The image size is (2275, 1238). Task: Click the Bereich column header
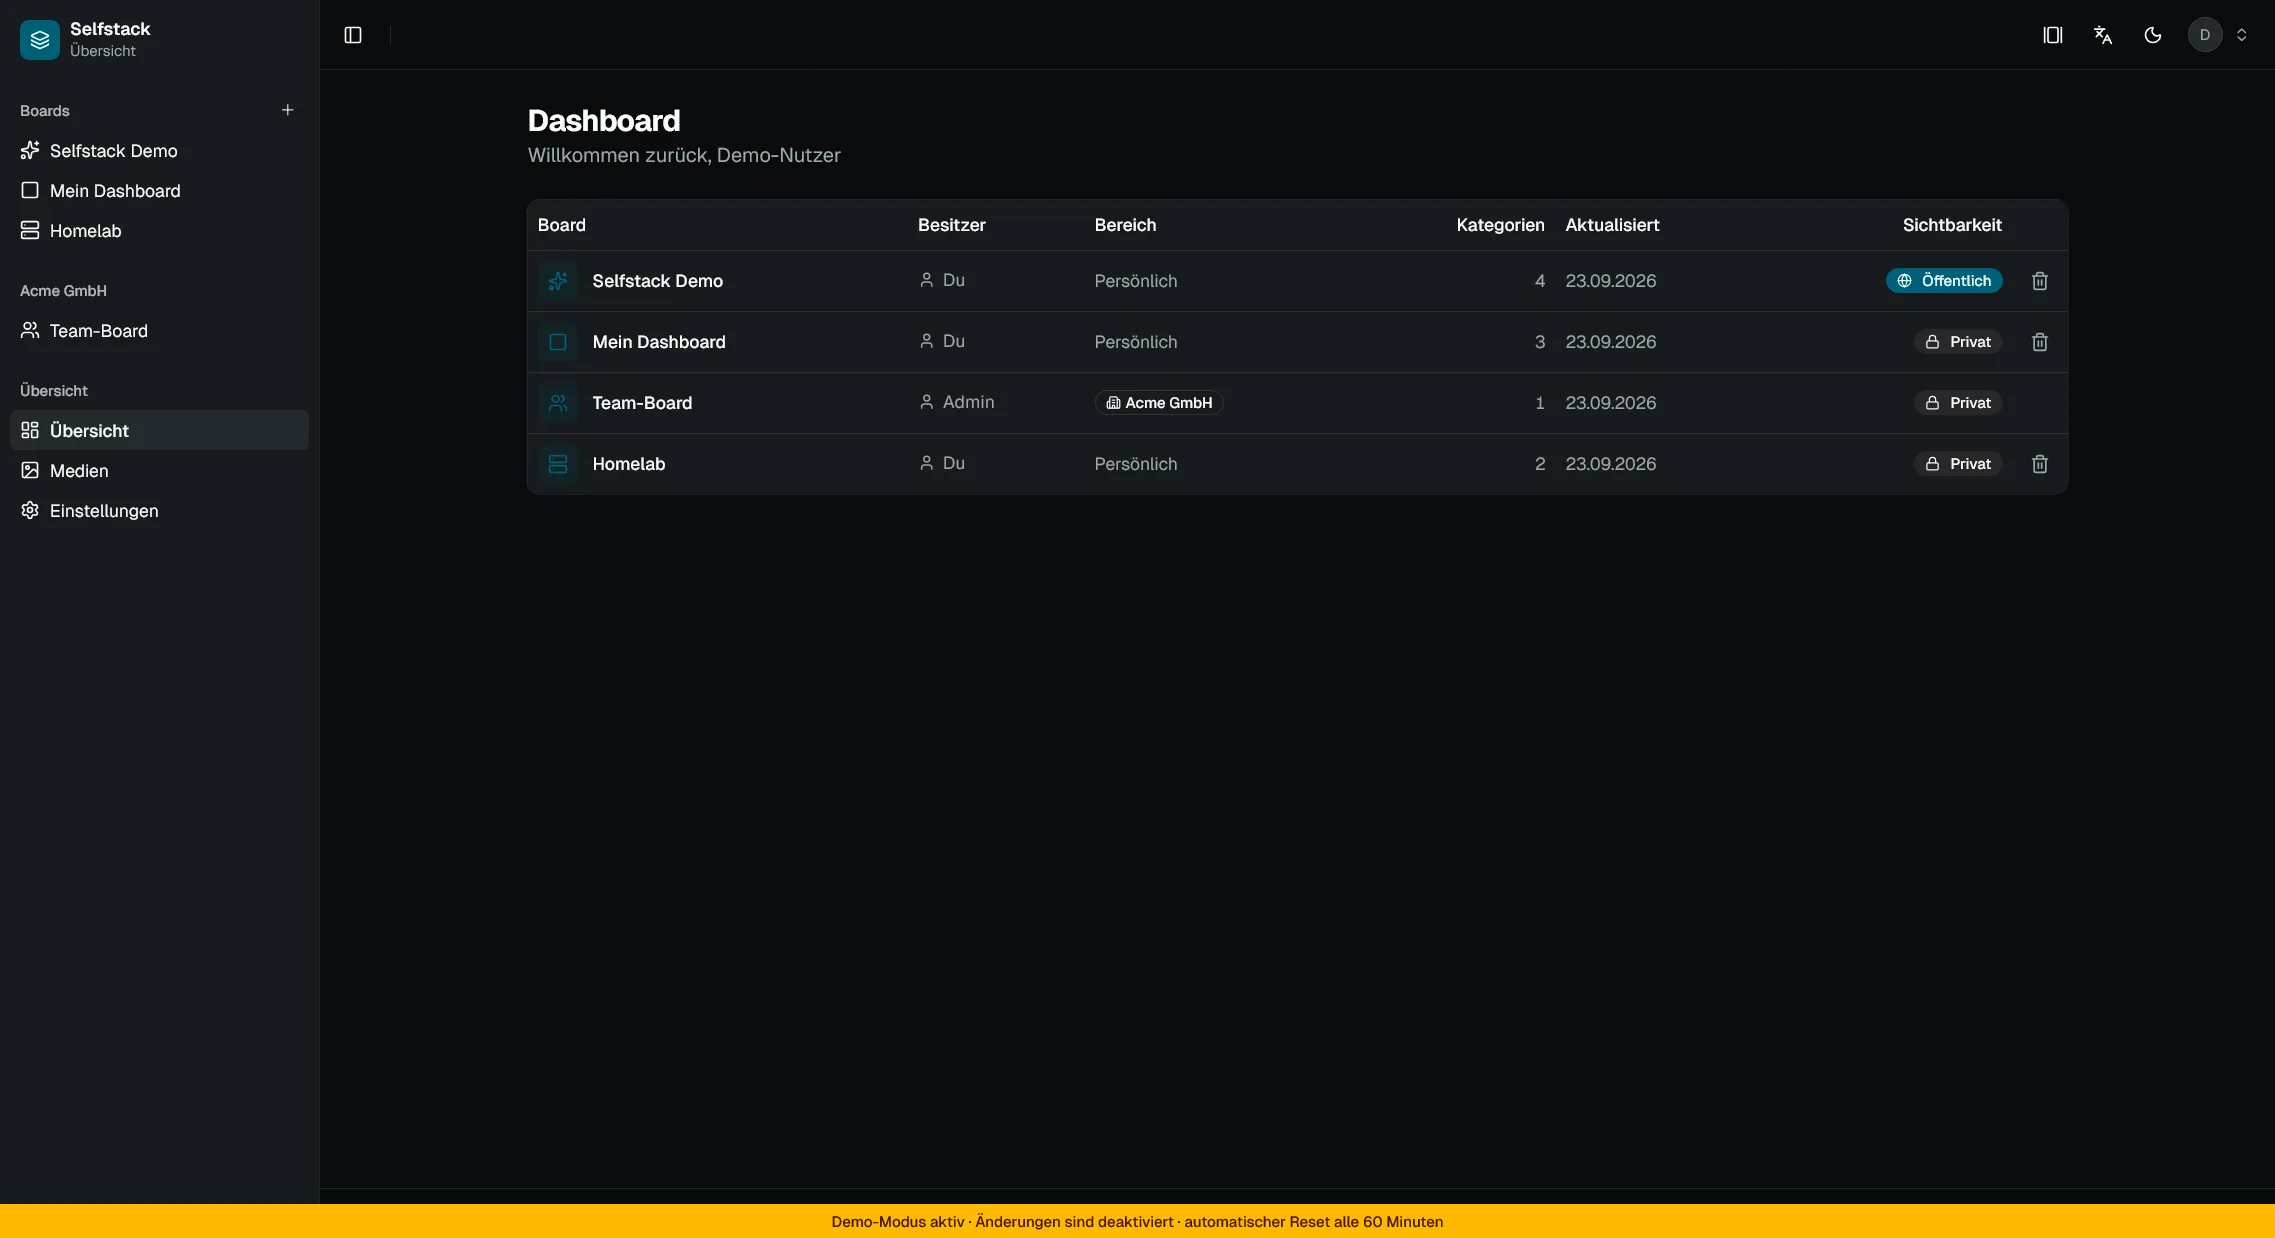tap(1125, 225)
